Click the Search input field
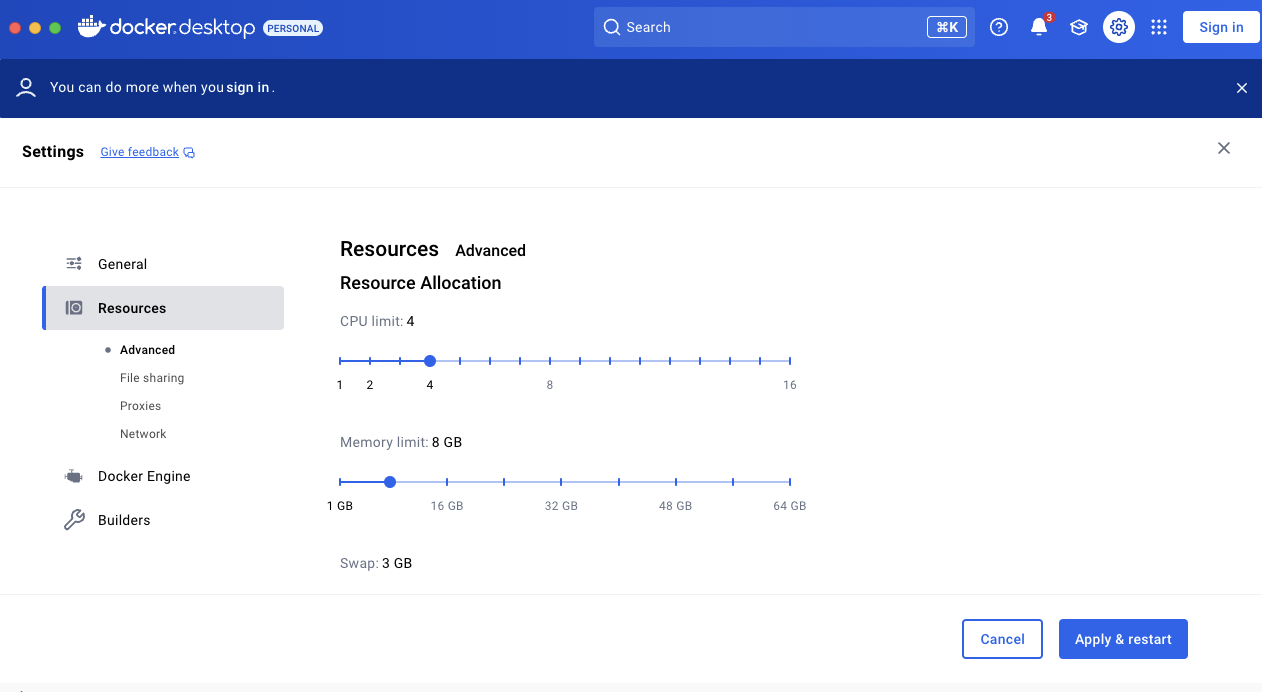The height and width of the screenshot is (692, 1262). point(770,28)
